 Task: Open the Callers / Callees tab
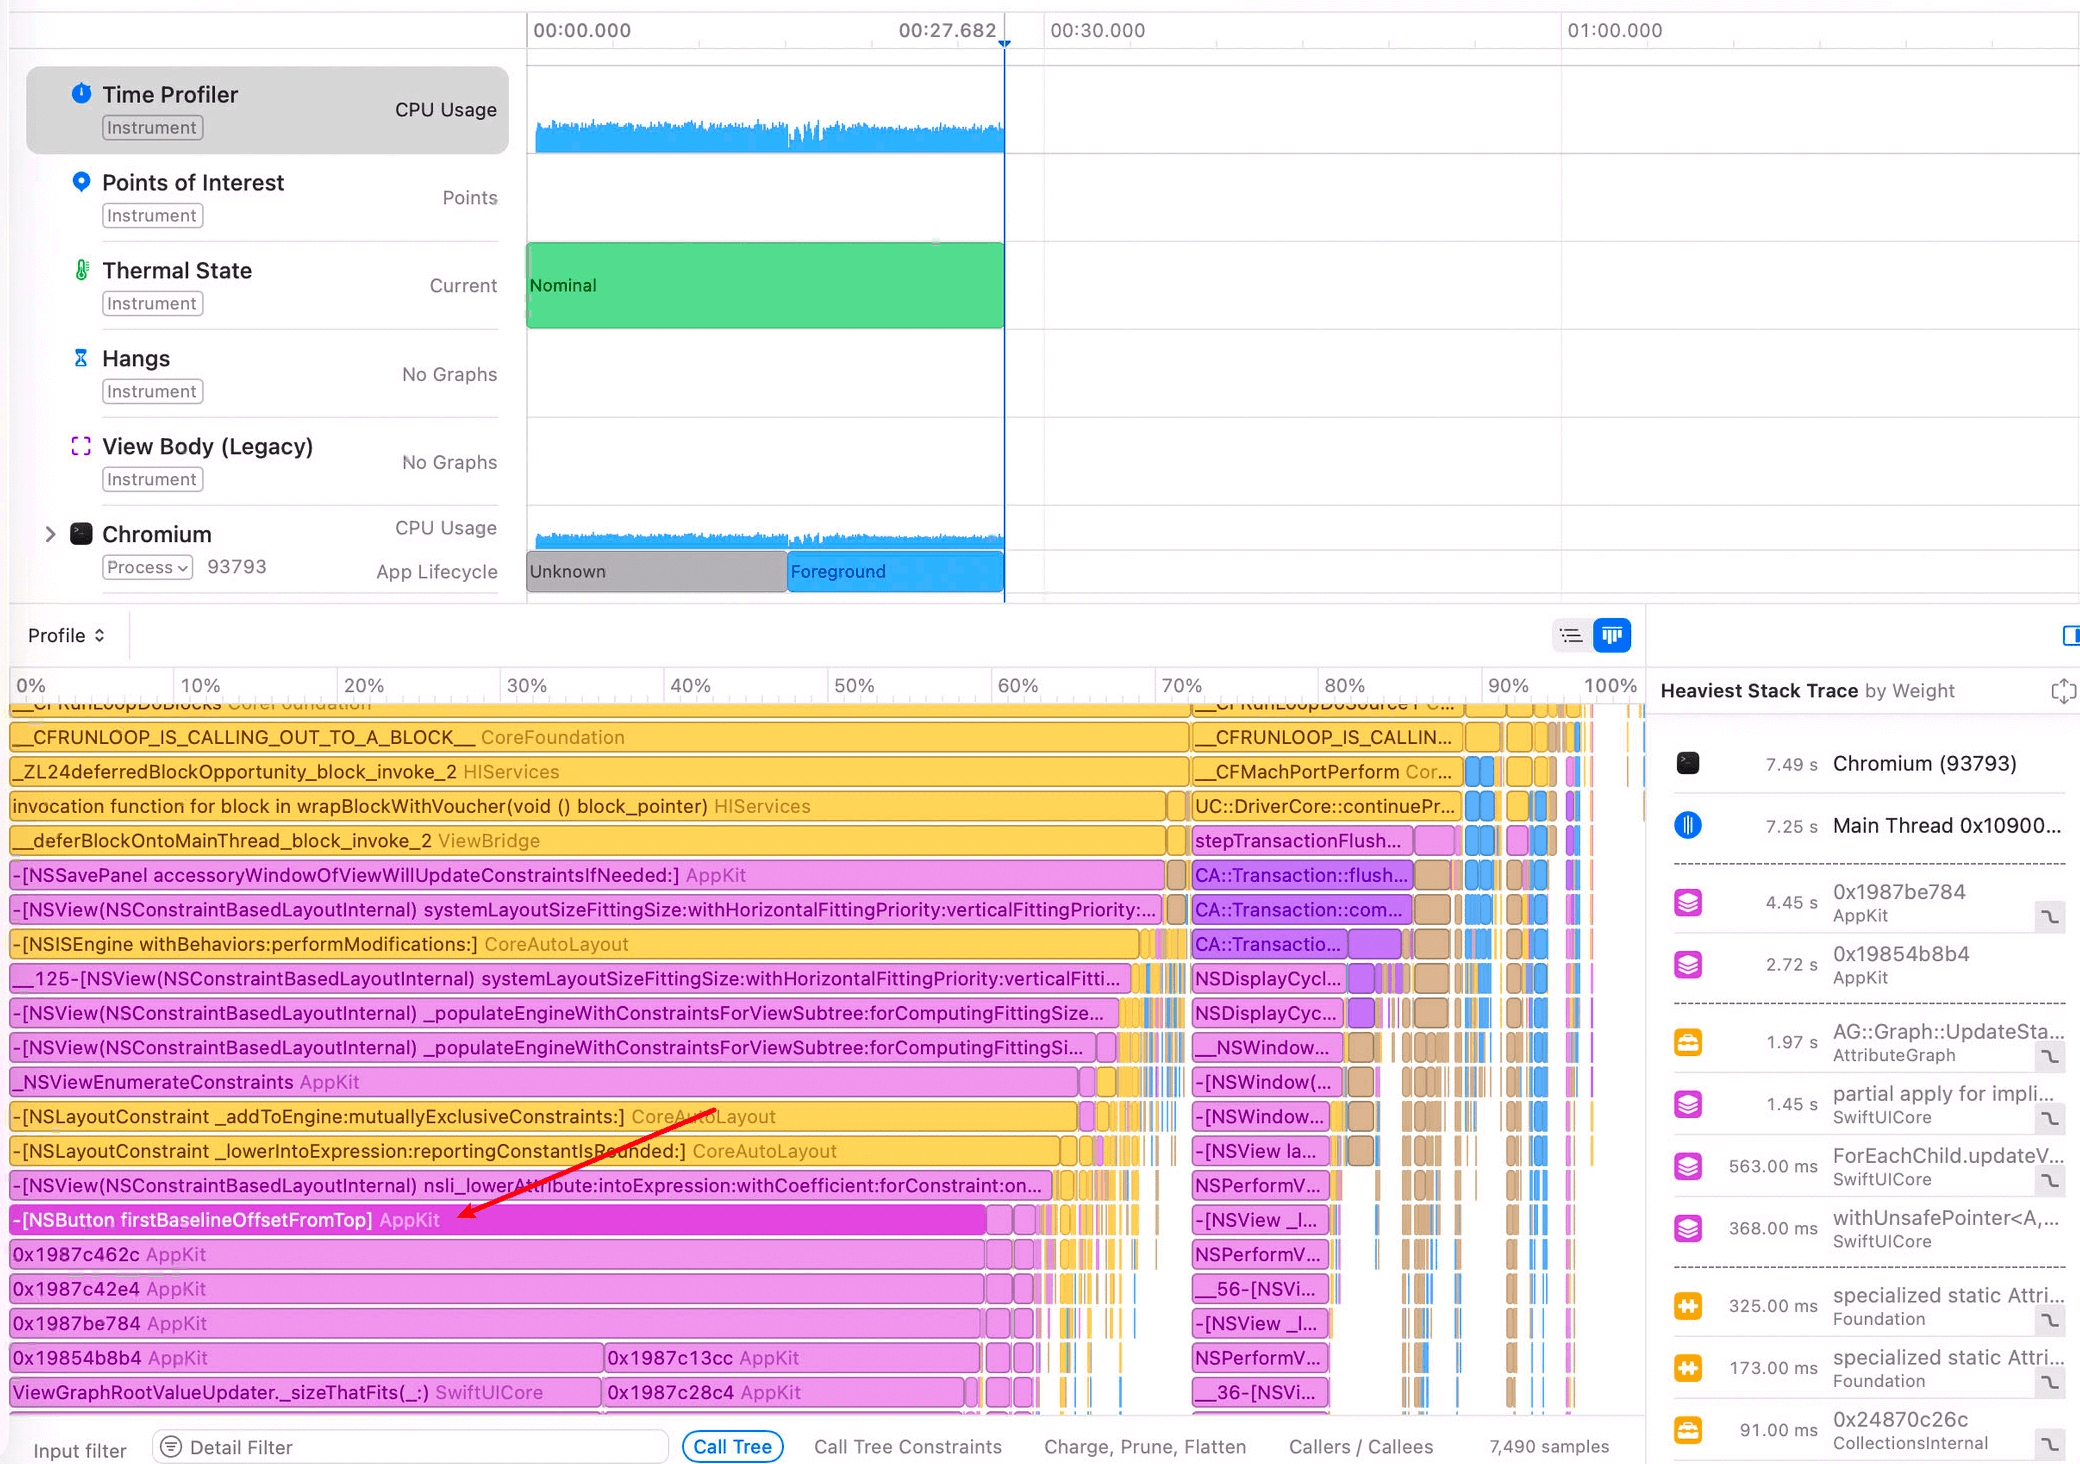coord(1360,1446)
